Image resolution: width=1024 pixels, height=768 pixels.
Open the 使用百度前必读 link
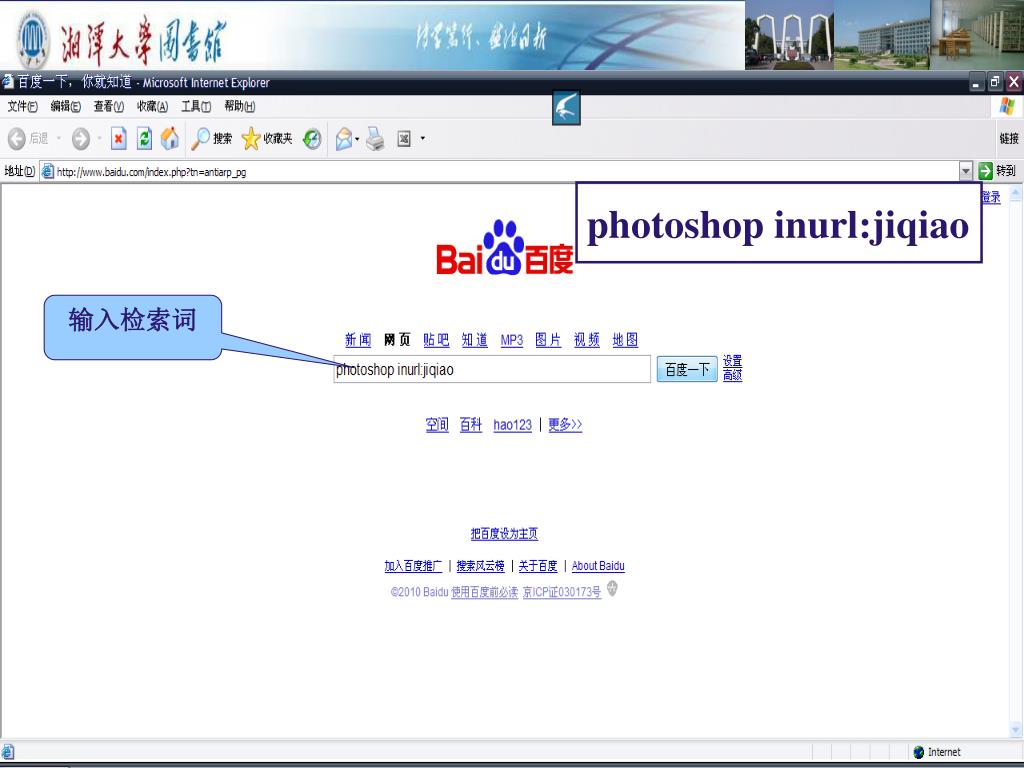[485, 592]
